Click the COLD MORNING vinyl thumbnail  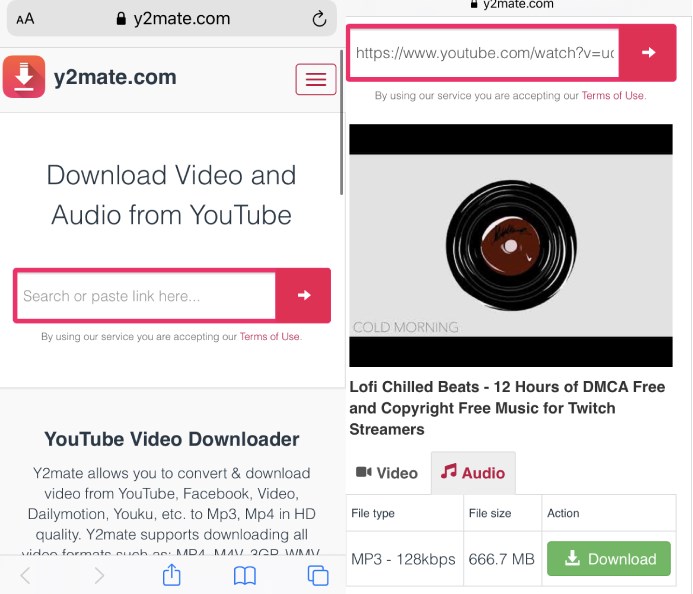click(511, 245)
